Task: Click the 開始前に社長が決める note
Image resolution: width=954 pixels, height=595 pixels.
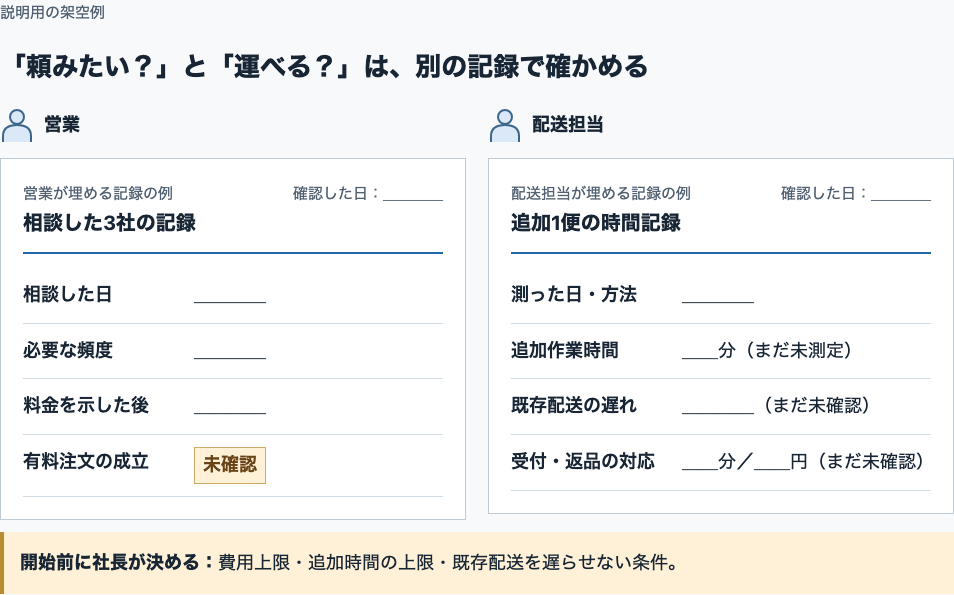Action: click(x=477, y=563)
